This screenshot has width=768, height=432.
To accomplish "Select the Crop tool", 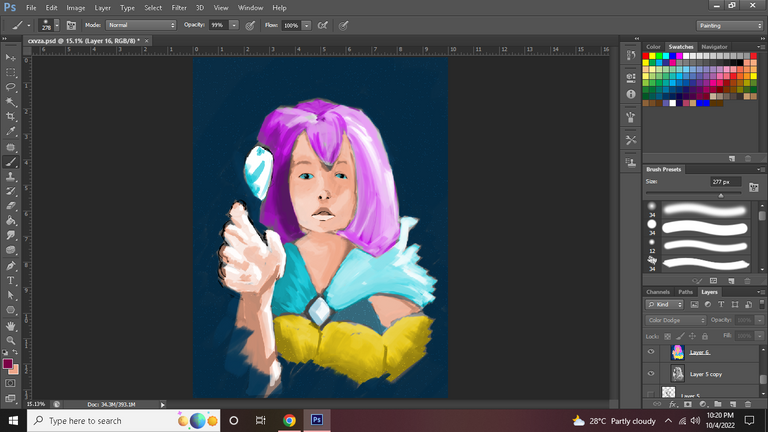I will (10, 117).
